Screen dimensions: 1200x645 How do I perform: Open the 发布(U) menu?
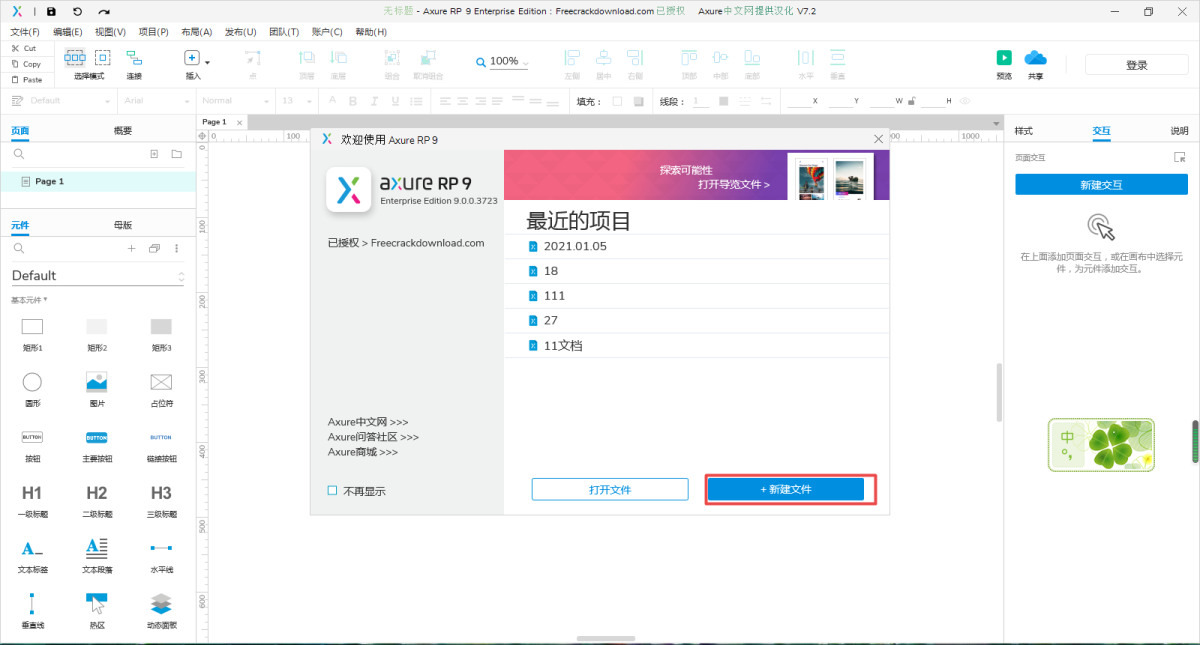tap(239, 32)
